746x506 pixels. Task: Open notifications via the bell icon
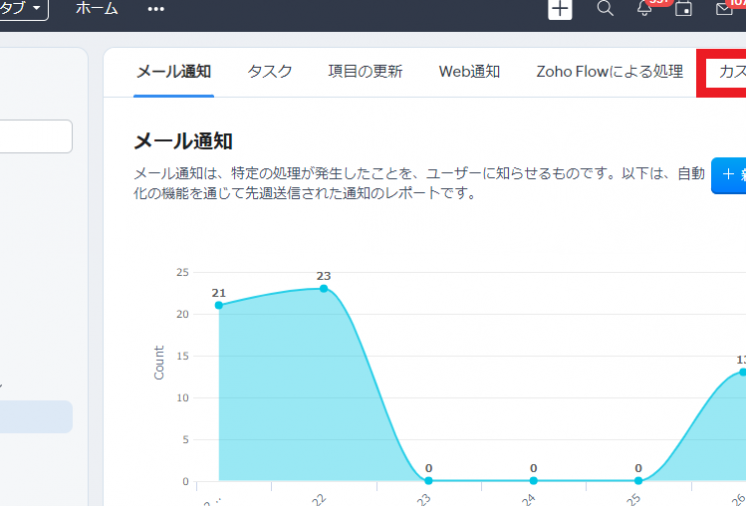646,9
